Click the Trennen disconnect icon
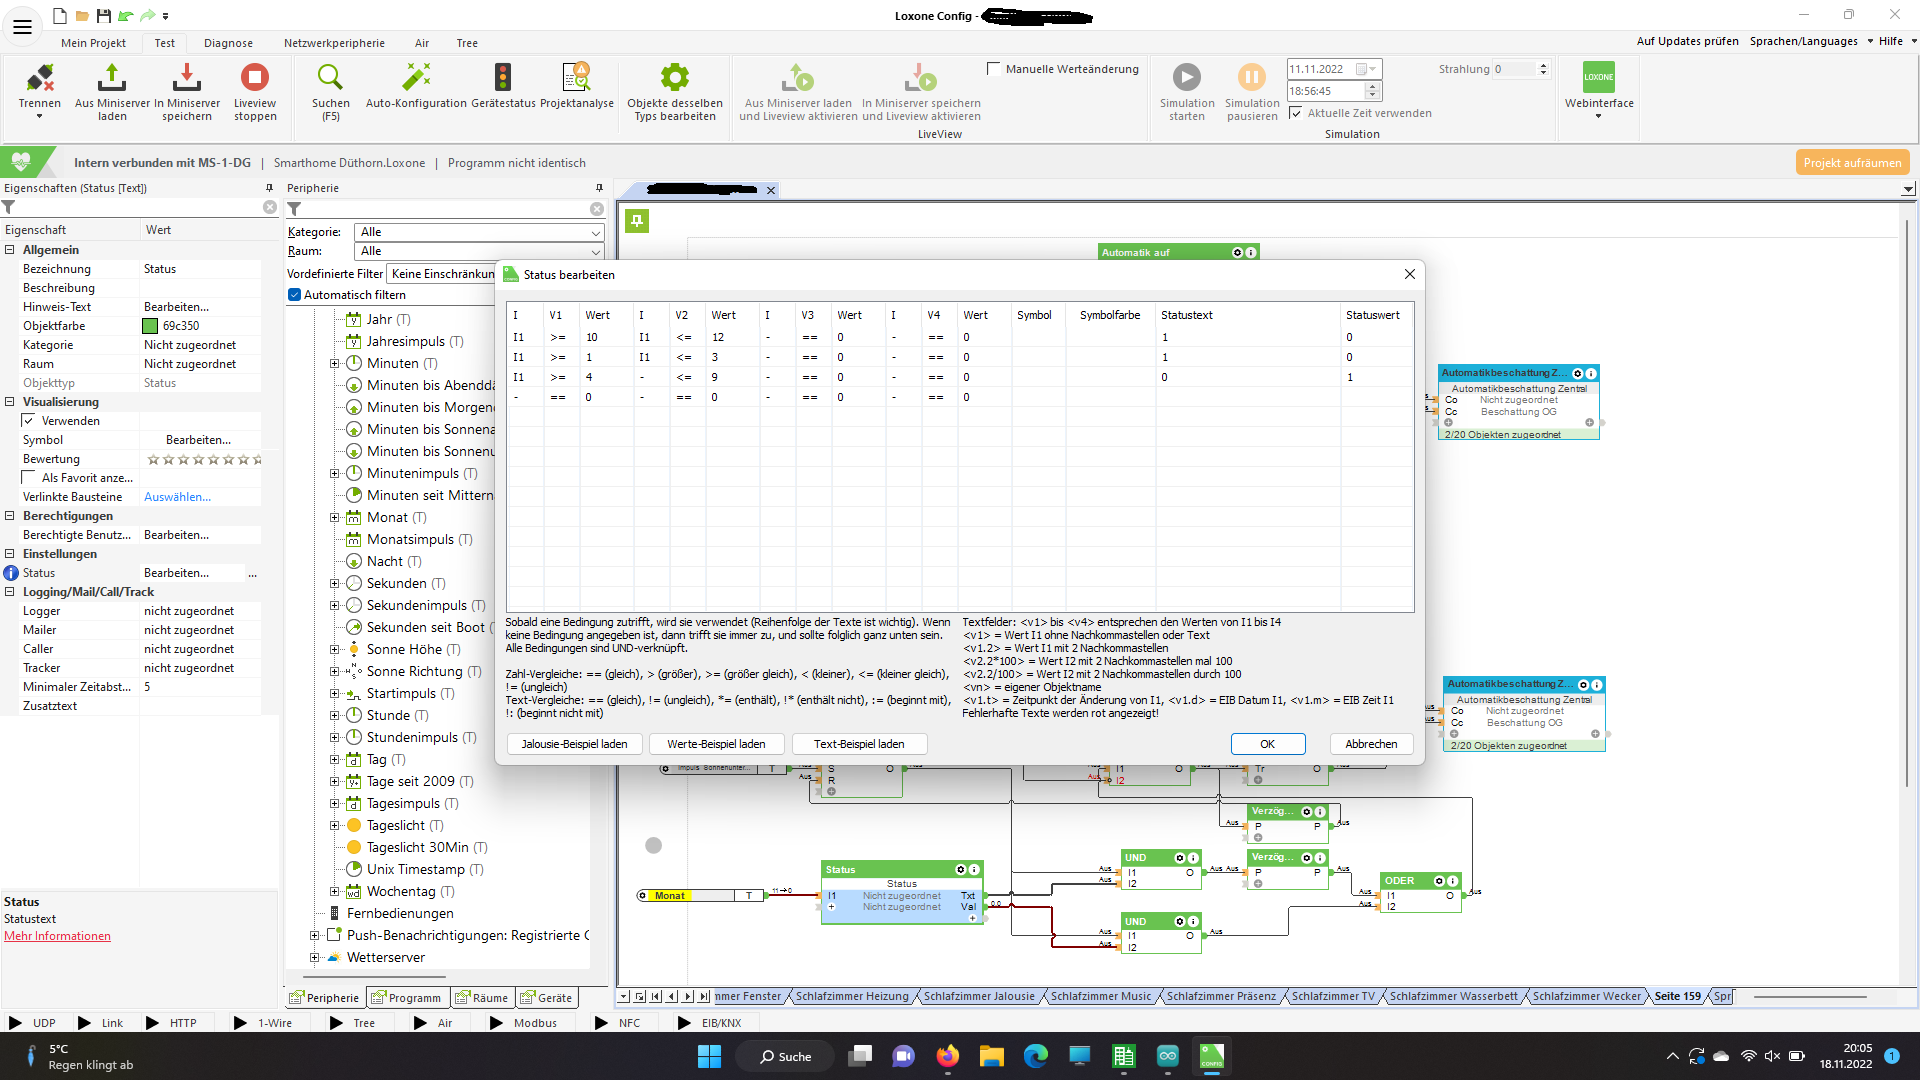1920x1080 pixels. (x=40, y=79)
